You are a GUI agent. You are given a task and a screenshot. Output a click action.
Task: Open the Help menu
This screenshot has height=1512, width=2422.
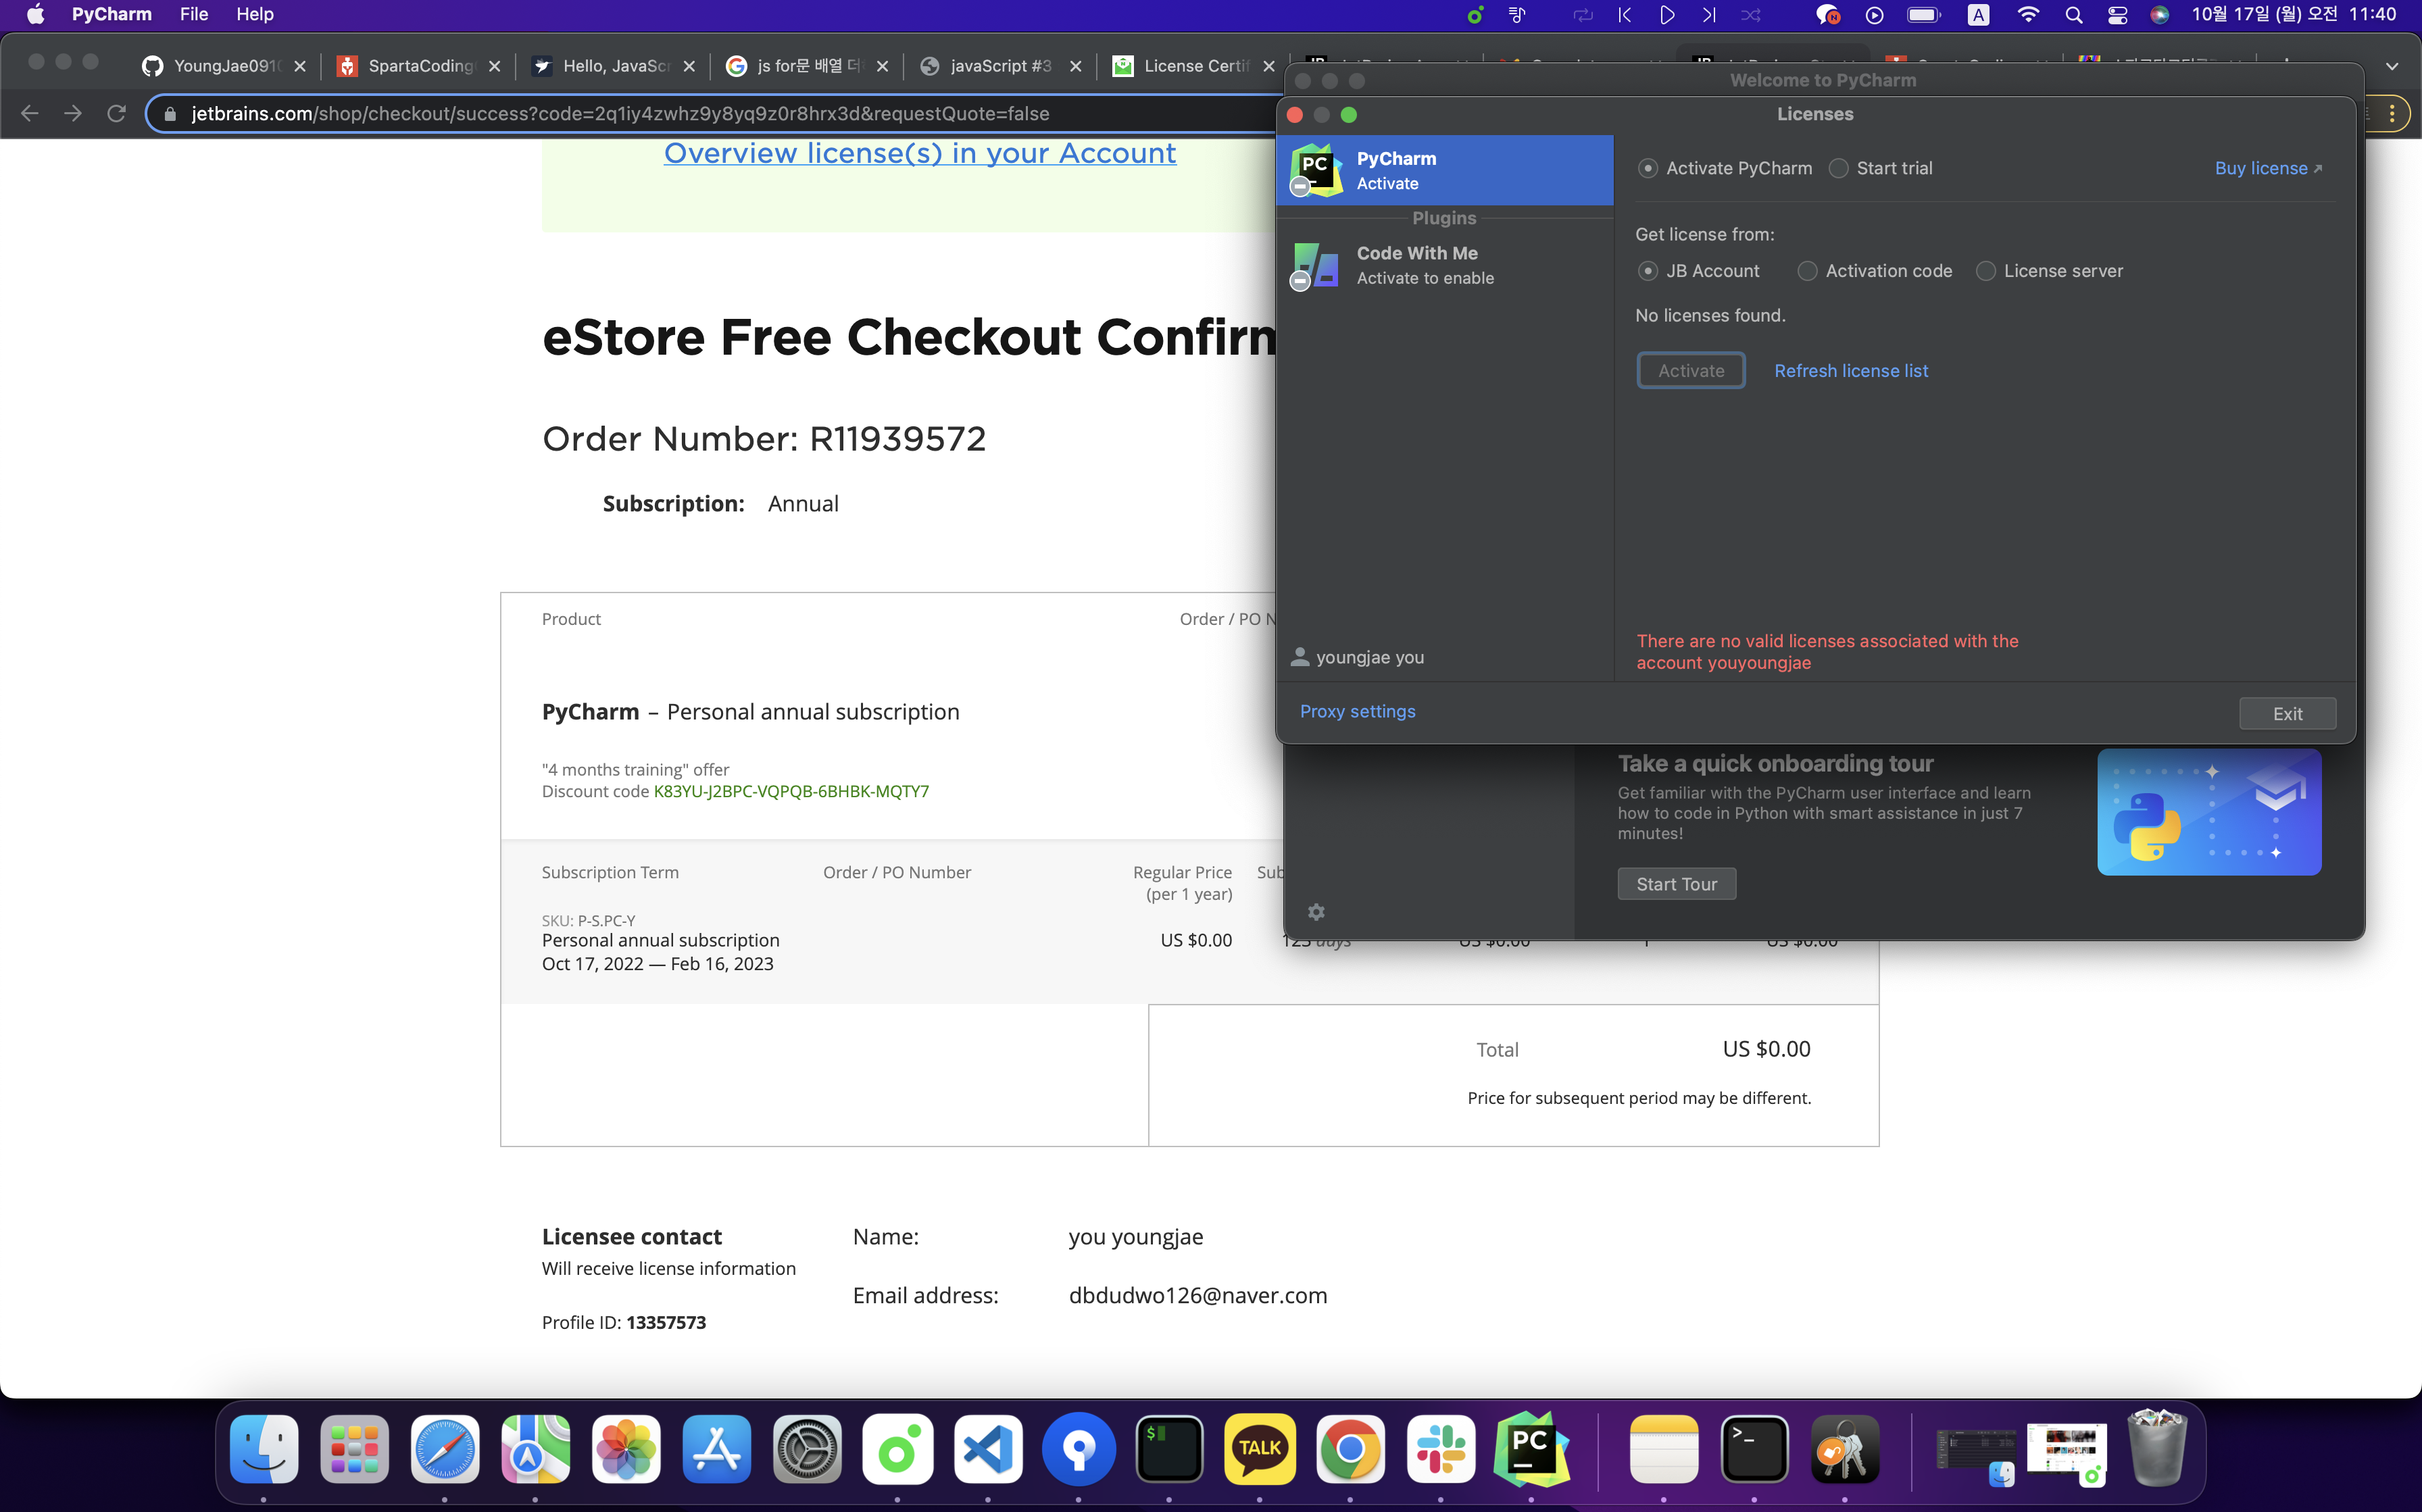[255, 14]
